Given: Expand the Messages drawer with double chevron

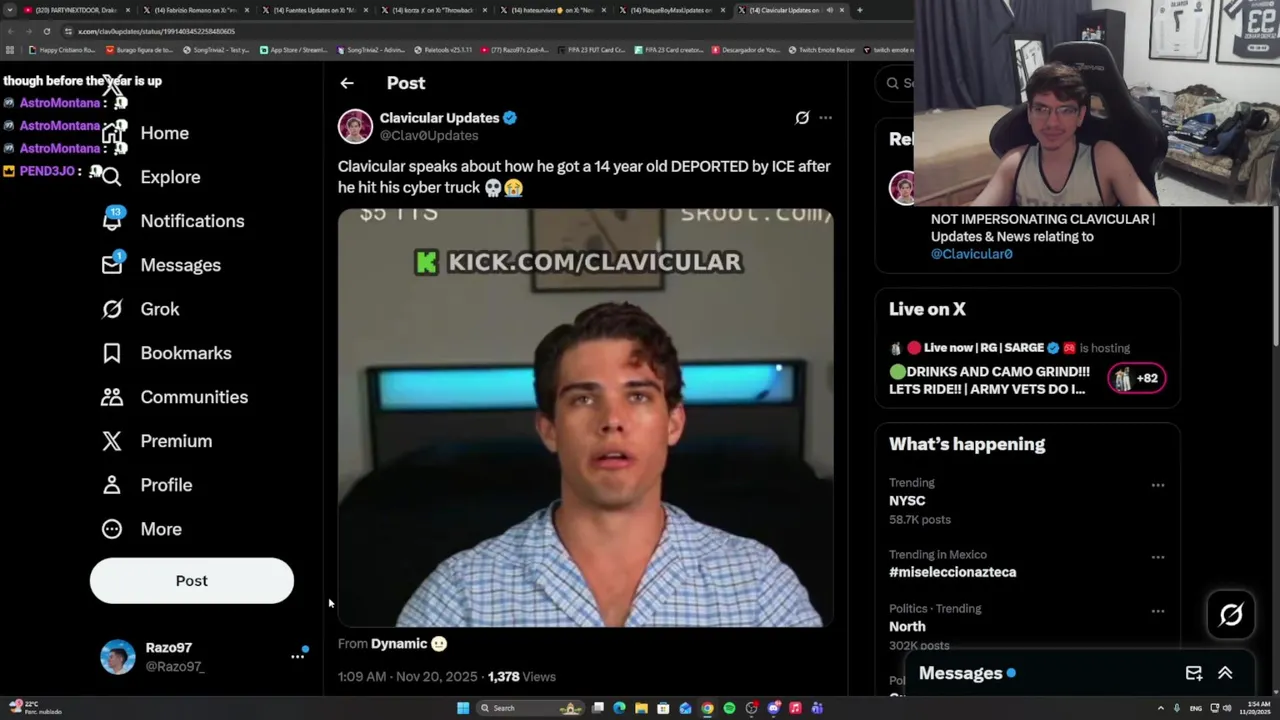Looking at the screenshot, I should tap(1225, 673).
